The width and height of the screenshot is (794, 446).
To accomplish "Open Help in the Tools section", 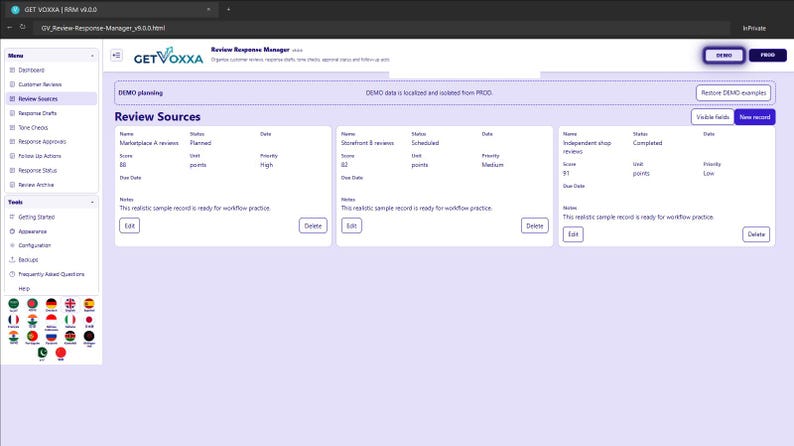I will point(51,289).
